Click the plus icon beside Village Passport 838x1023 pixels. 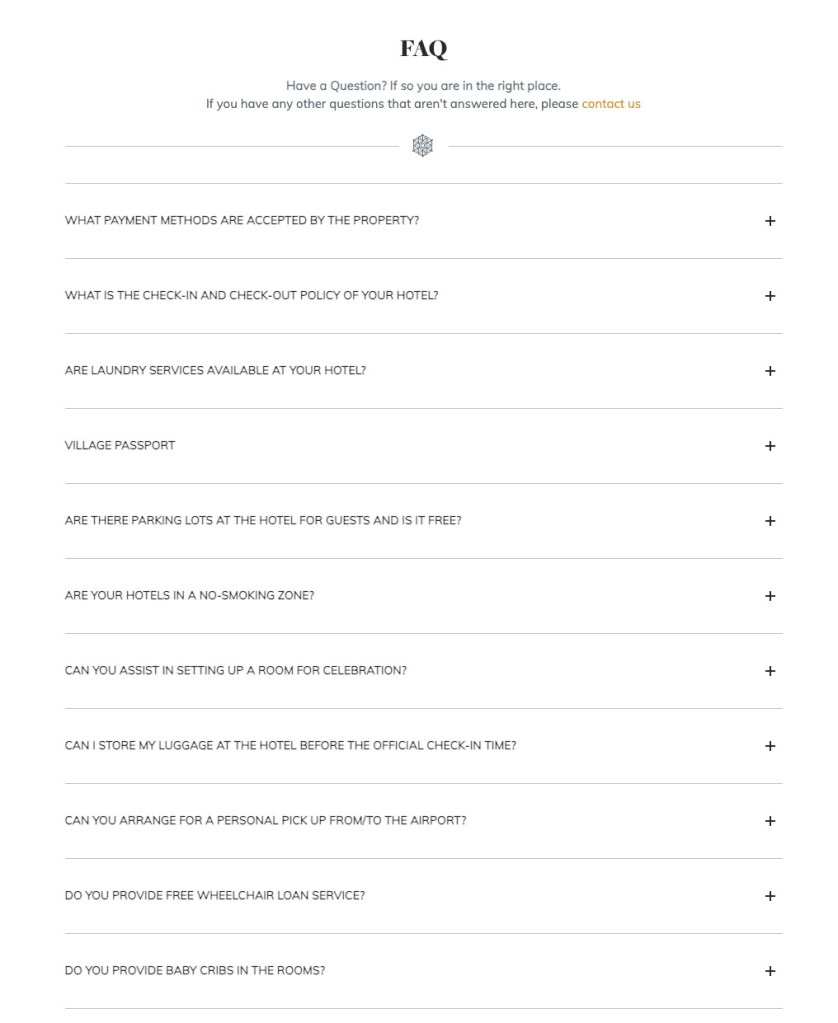pyautogui.click(x=769, y=446)
